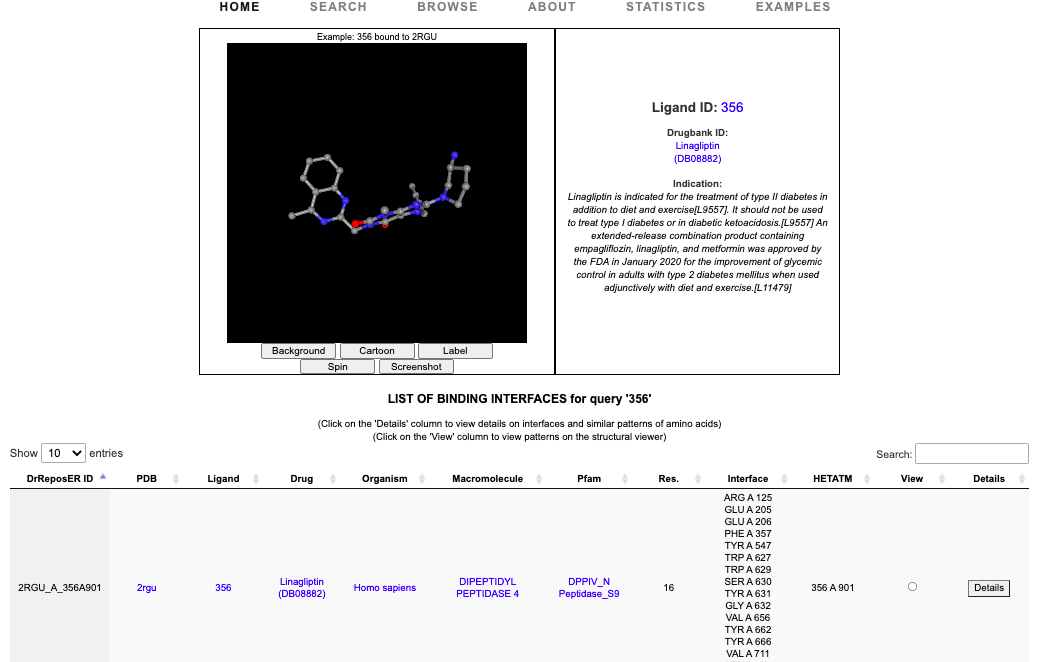The image size is (1046, 662).
Task: Open Linagliptin (DB08882) drug link in table
Action: point(302,588)
